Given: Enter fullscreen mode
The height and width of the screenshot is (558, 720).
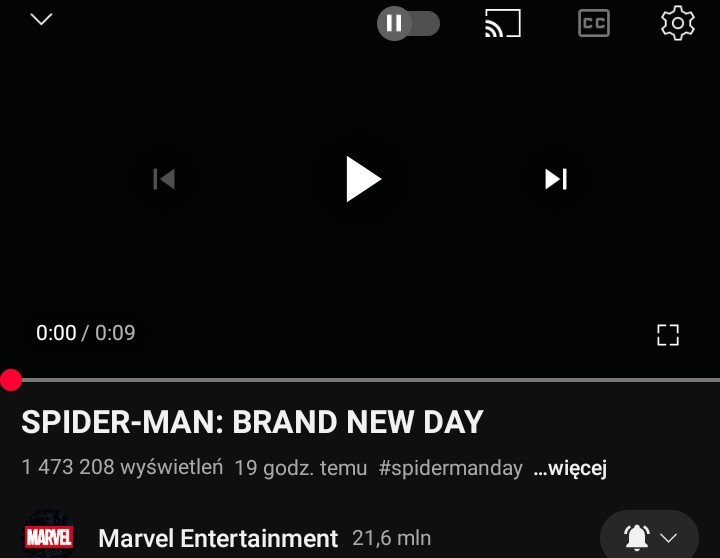Looking at the screenshot, I should 668,335.
